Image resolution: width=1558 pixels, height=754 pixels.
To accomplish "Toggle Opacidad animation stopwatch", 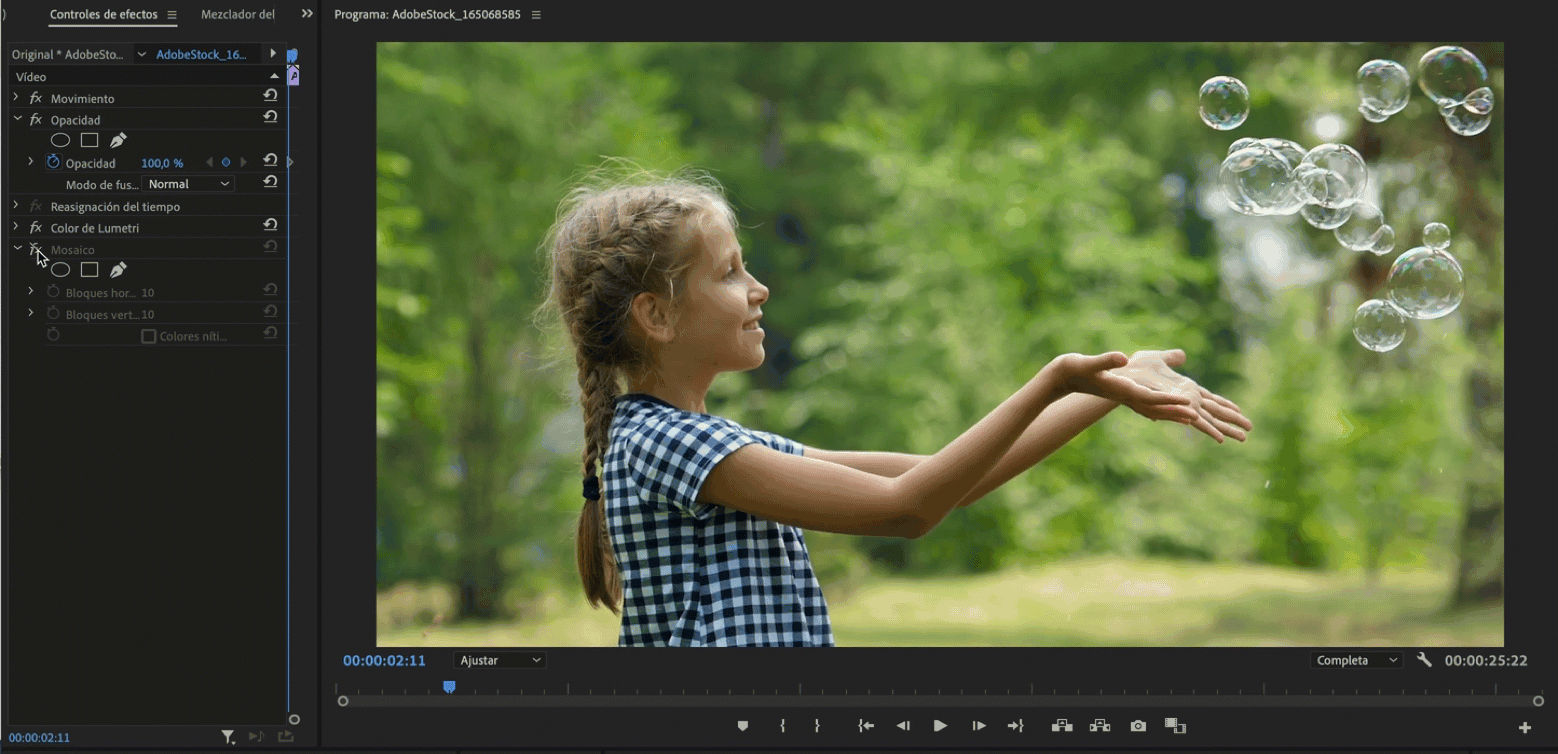I will (54, 162).
